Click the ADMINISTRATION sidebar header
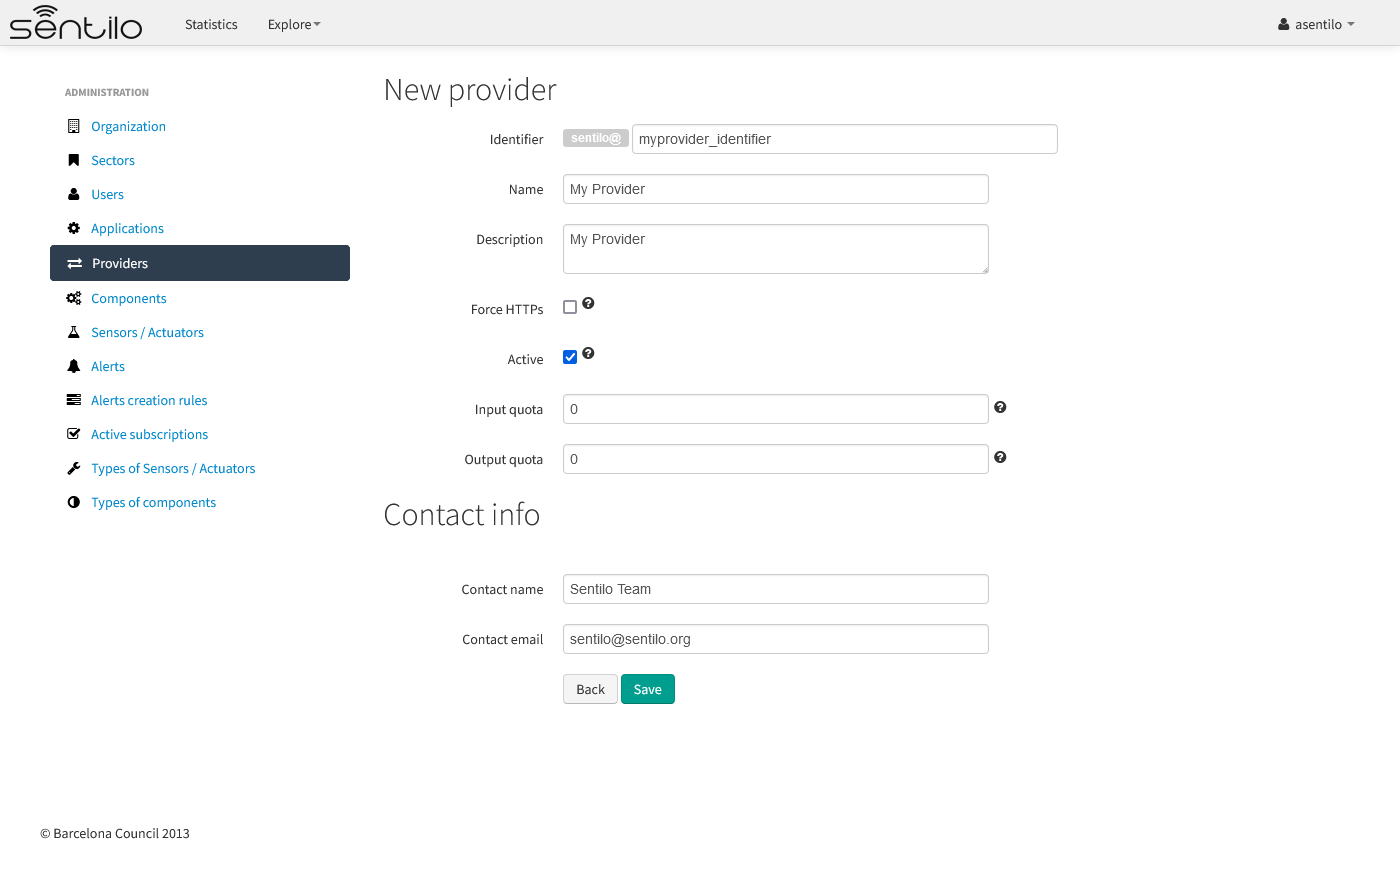 click(107, 92)
